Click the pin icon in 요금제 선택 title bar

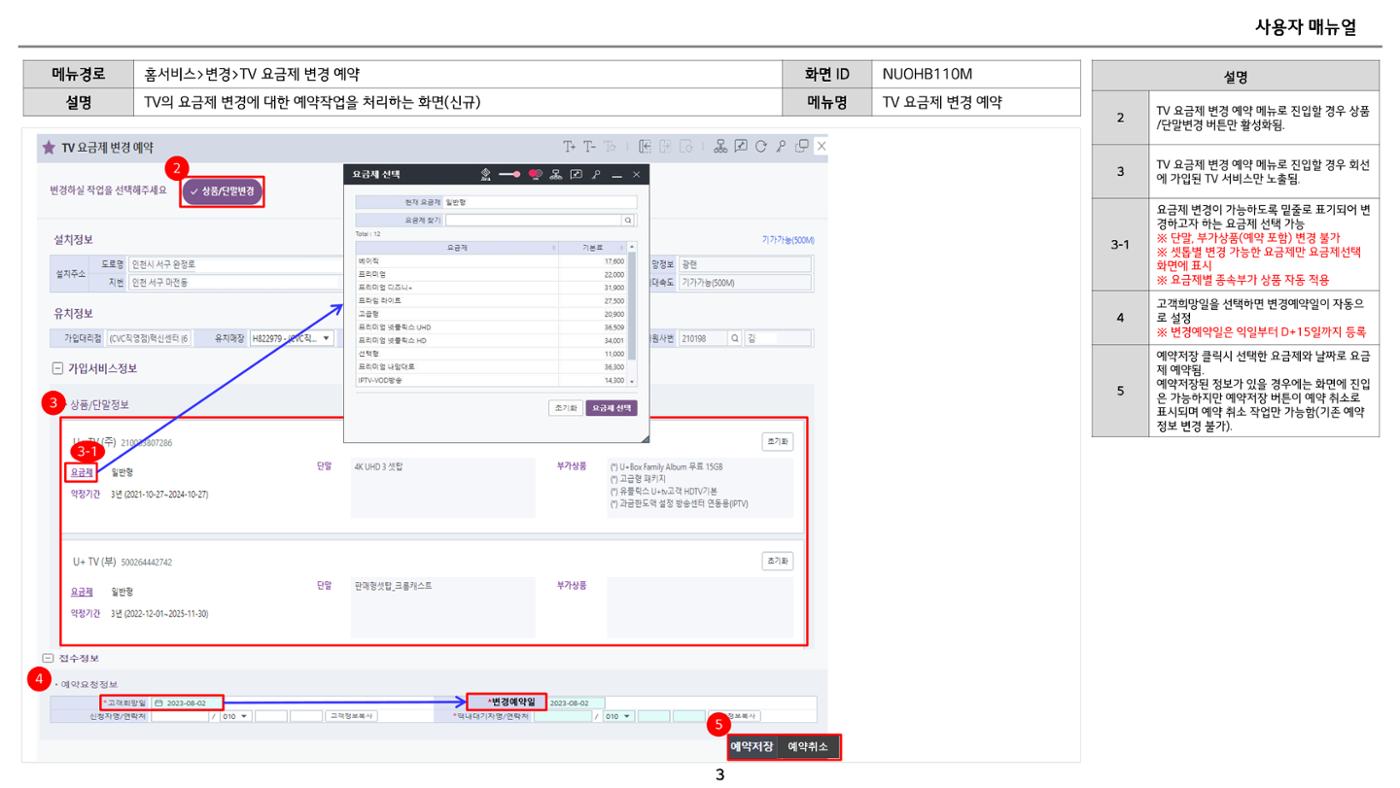(596, 174)
